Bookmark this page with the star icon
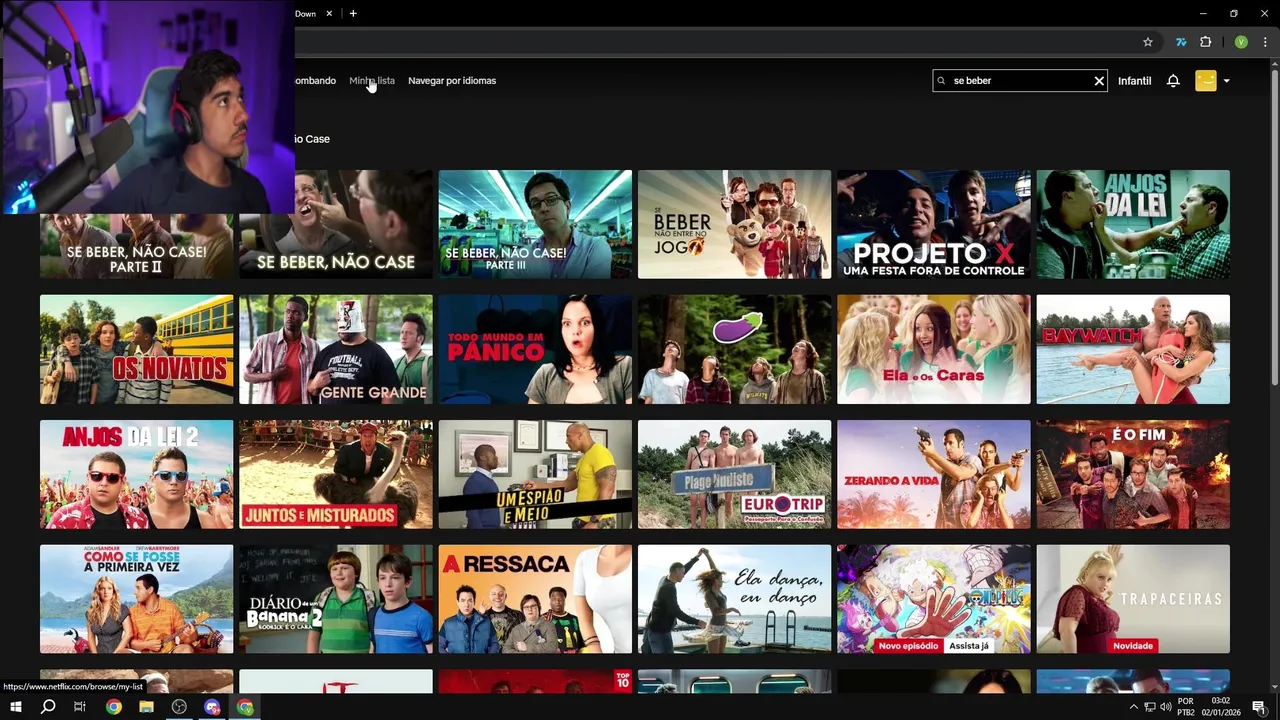 point(1148,42)
